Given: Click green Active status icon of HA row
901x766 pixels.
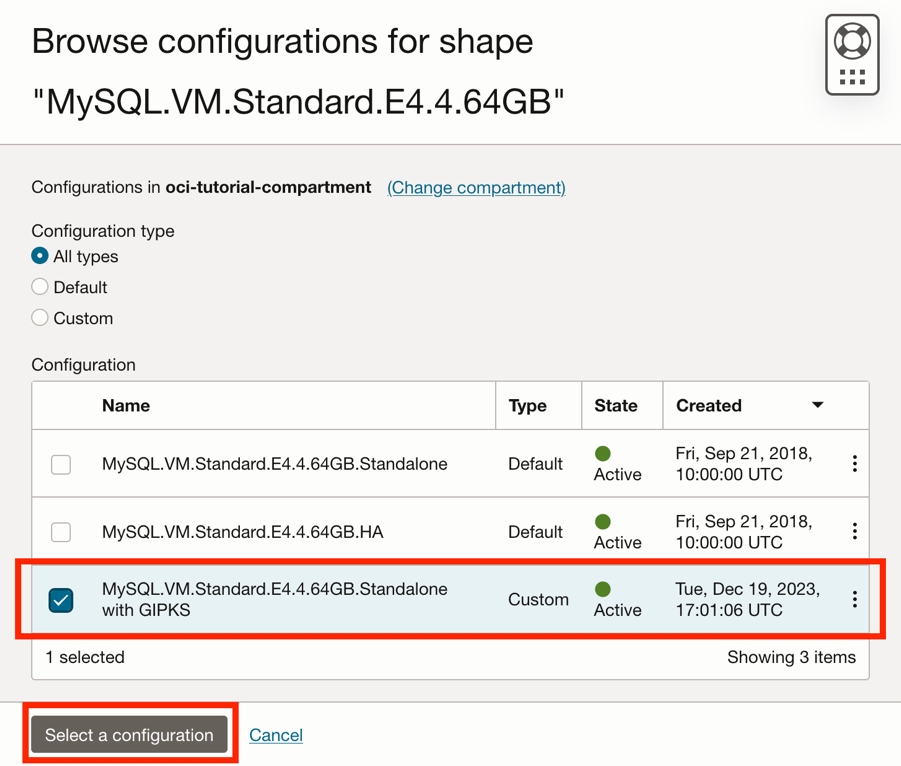Looking at the screenshot, I should pyautogui.click(x=603, y=522).
